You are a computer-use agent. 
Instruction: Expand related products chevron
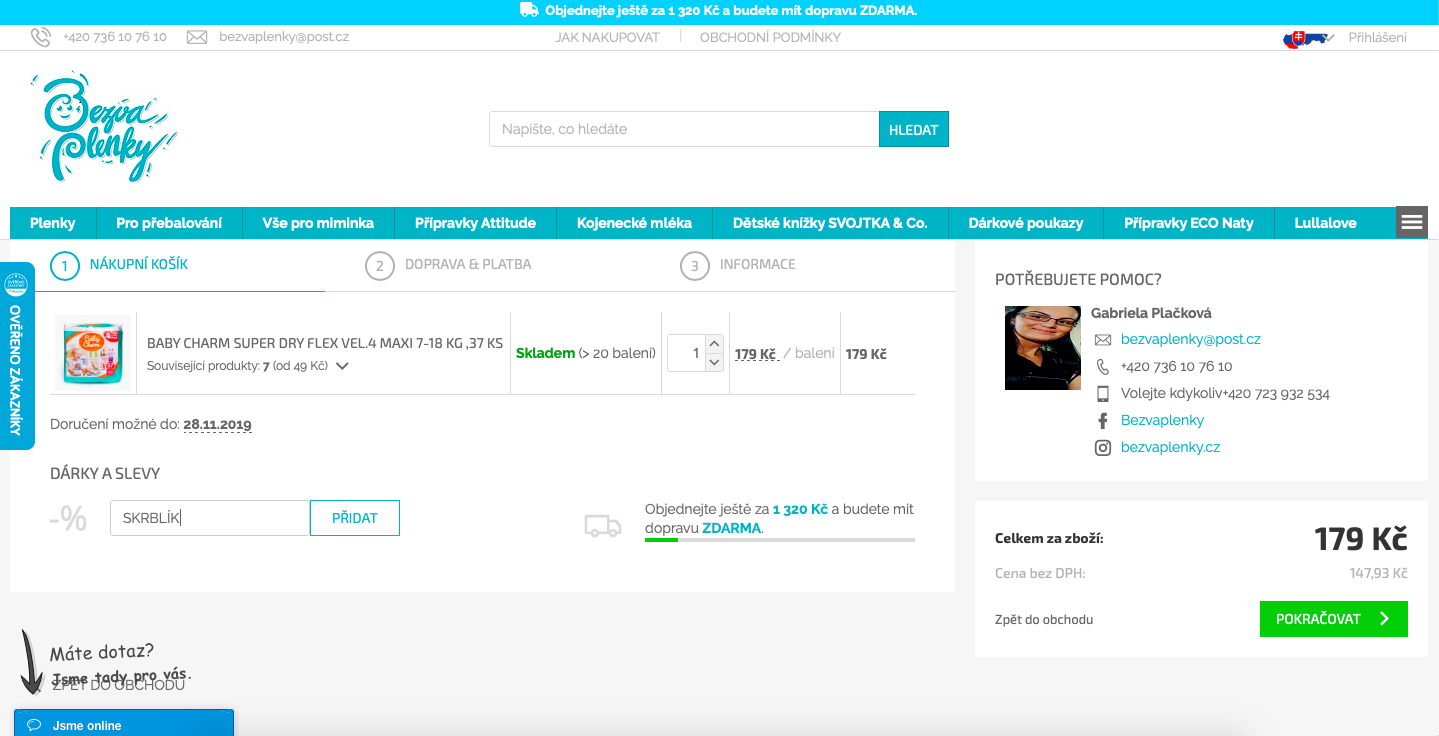click(x=342, y=366)
